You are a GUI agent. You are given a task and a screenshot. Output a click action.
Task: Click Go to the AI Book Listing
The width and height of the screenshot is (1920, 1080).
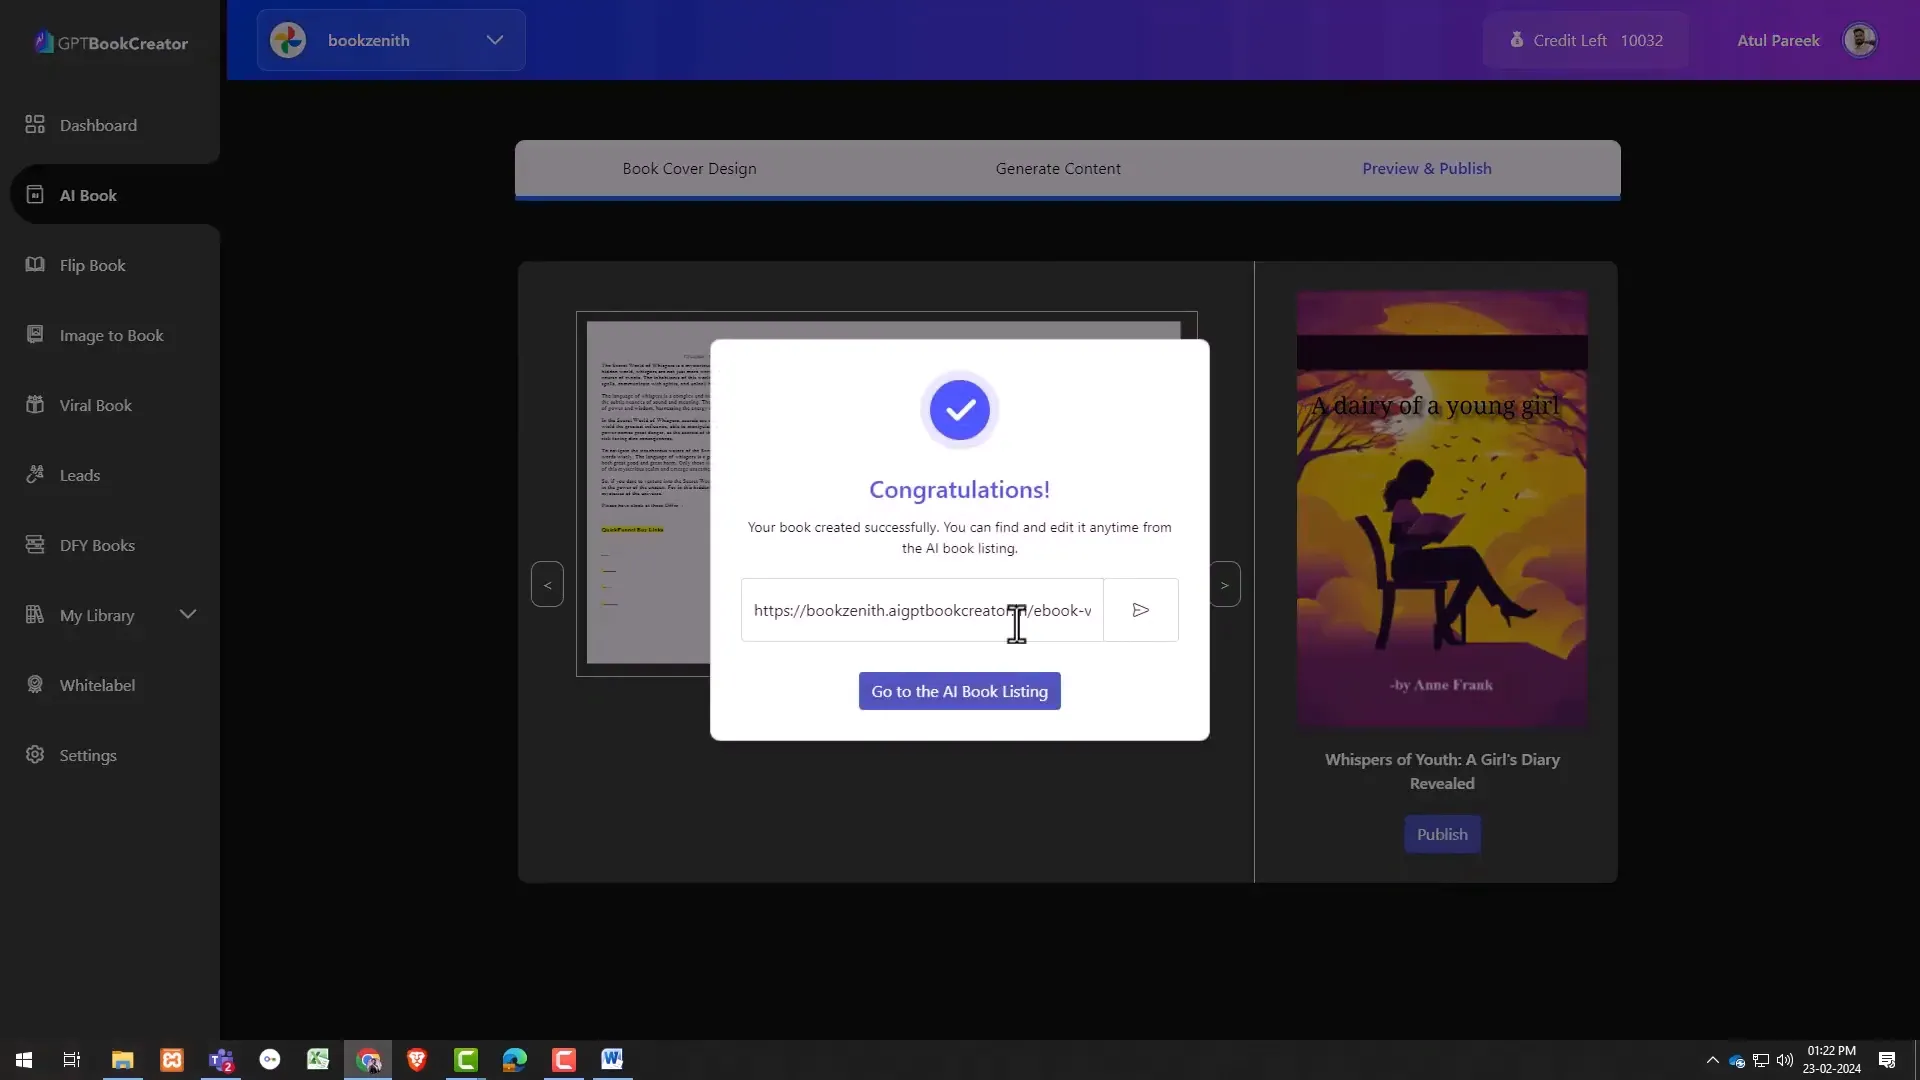[x=960, y=691]
